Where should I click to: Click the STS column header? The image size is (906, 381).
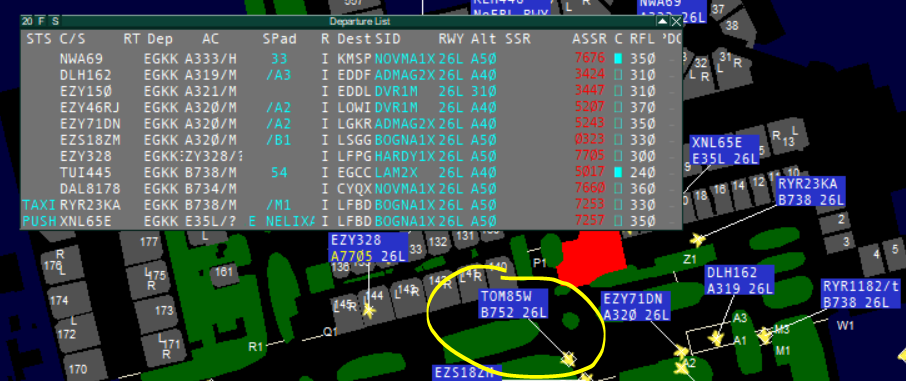click(38, 39)
